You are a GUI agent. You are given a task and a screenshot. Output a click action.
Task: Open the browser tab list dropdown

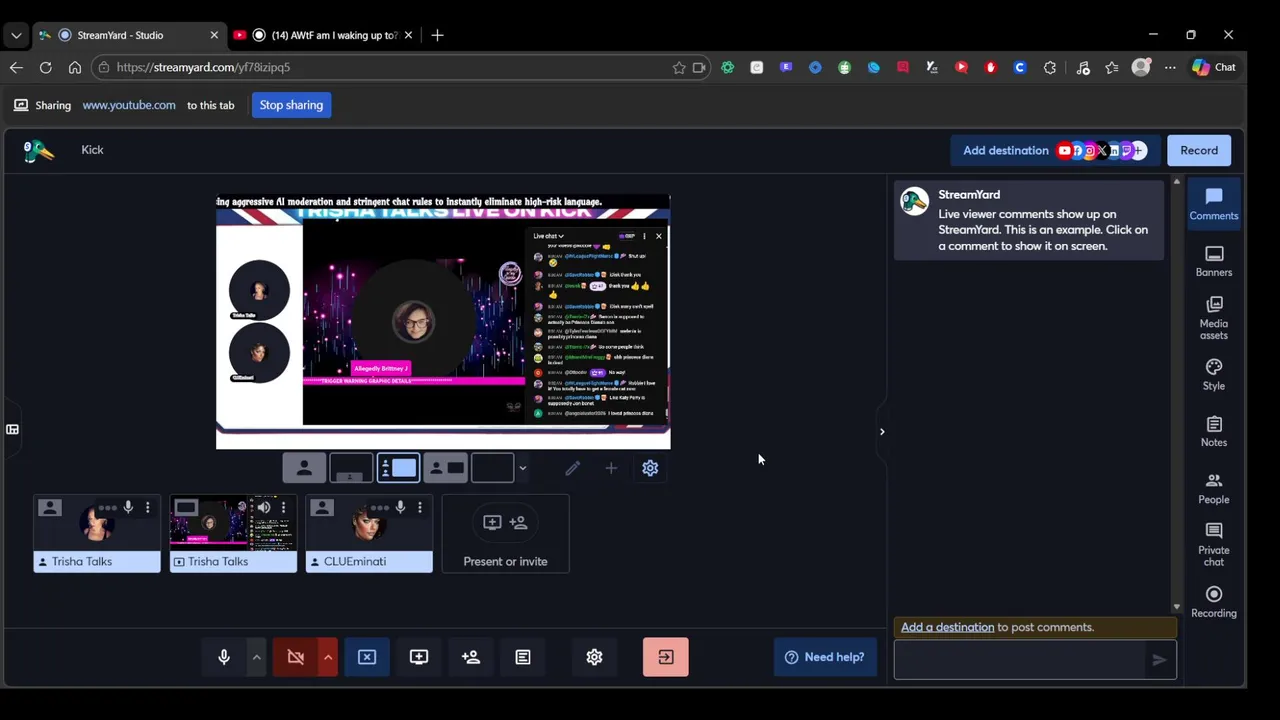click(x=16, y=35)
